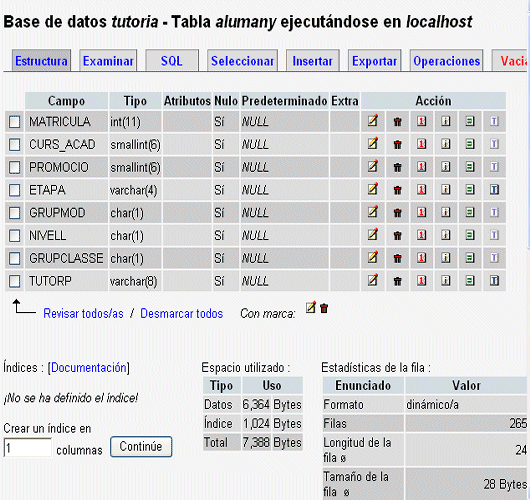Drop the TUTORP field using trash icon

point(398,281)
